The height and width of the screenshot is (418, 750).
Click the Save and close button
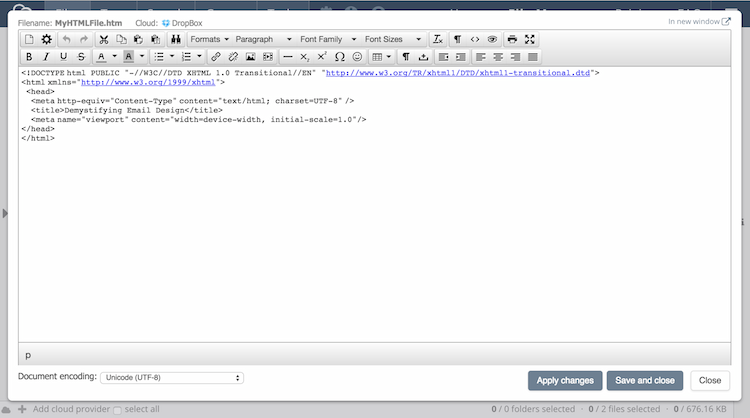coord(645,380)
